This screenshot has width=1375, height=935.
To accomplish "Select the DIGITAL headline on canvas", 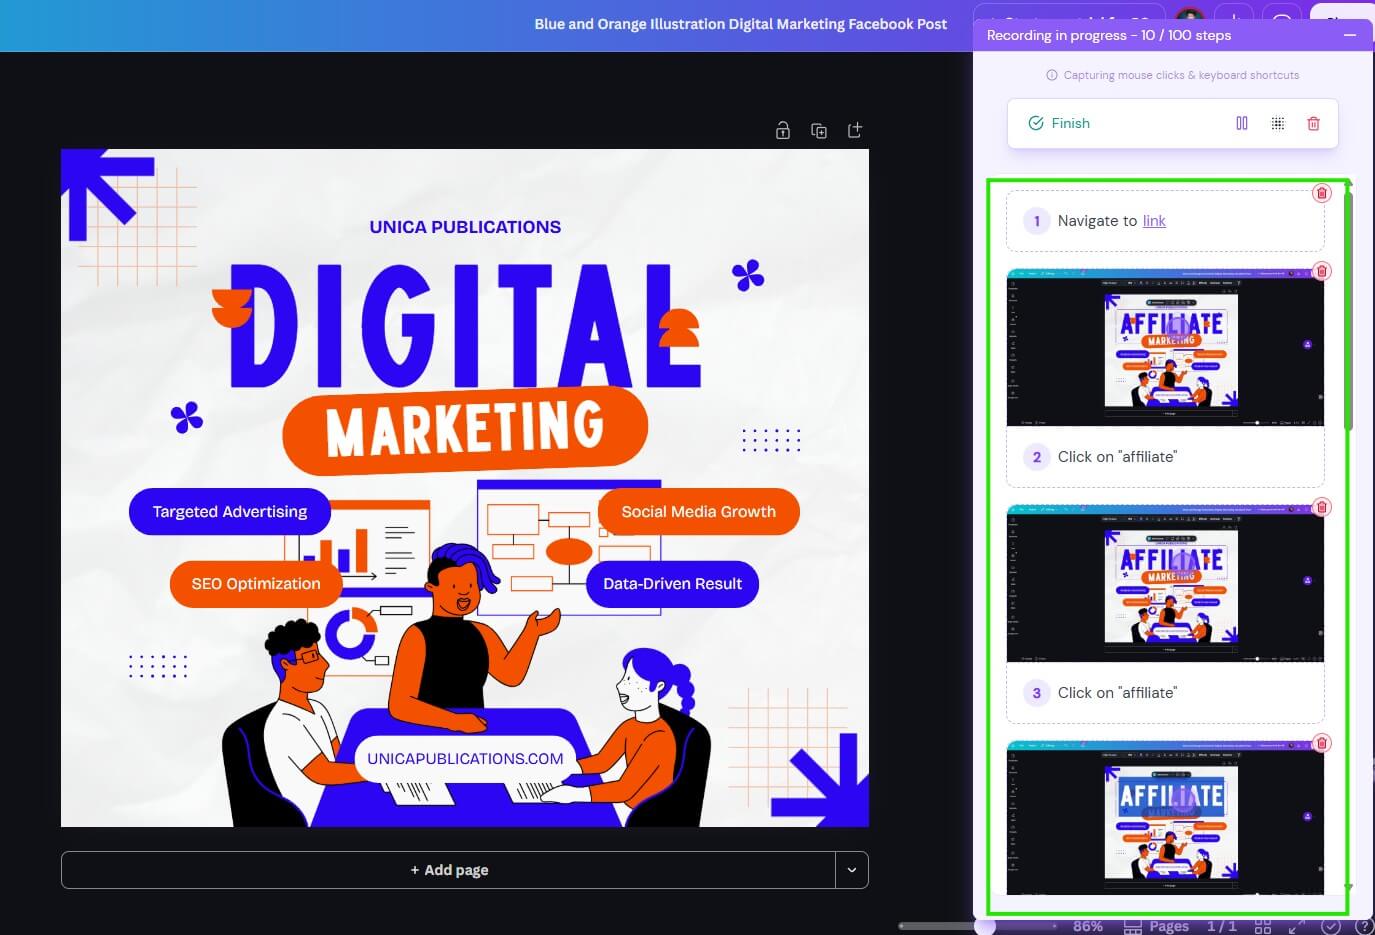I will (x=465, y=325).
